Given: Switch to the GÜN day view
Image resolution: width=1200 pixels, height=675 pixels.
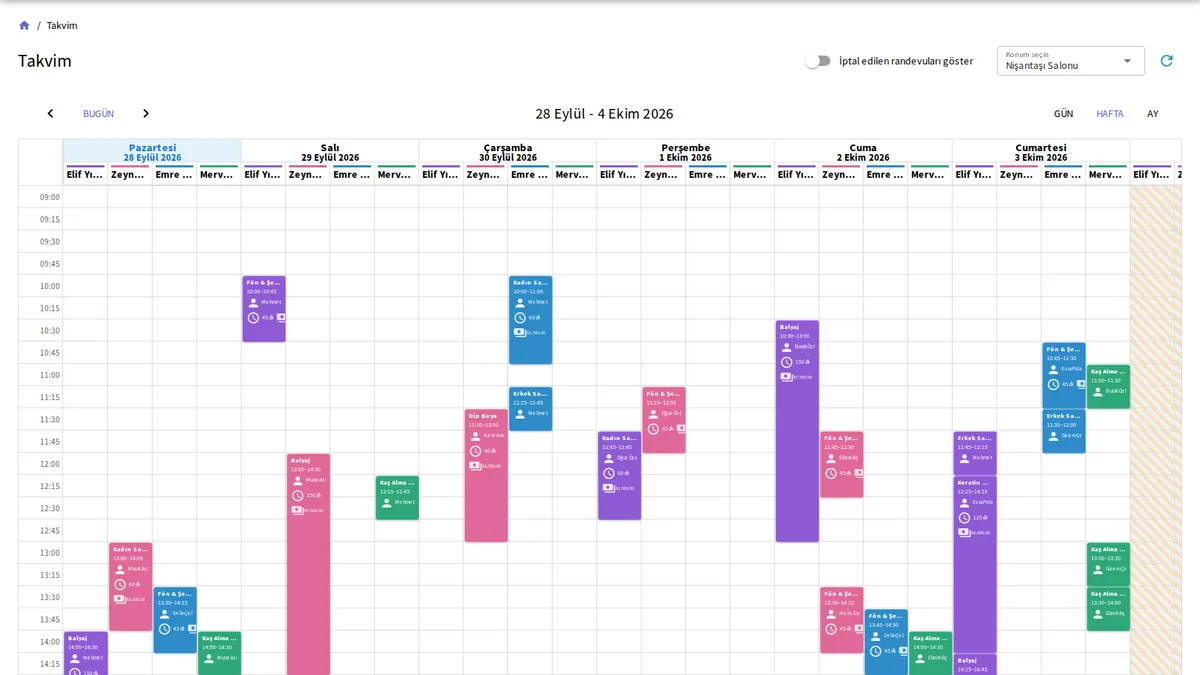Looking at the screenshot, I should point(1063,114).
